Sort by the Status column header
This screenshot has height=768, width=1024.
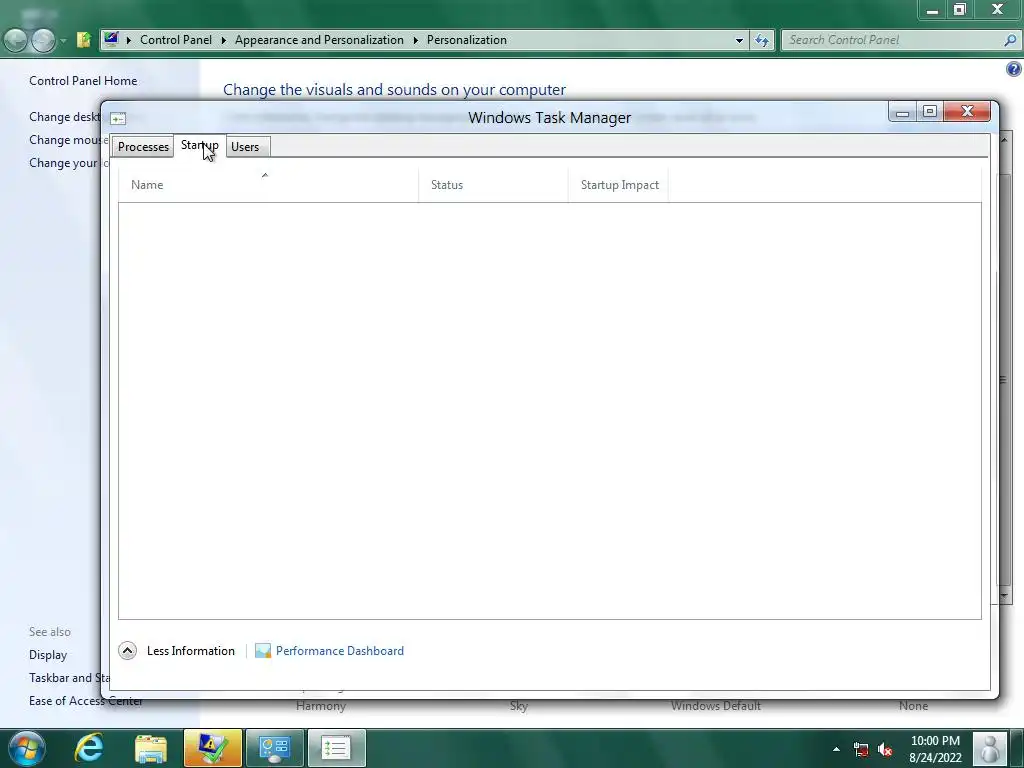[x=493, y=185]
